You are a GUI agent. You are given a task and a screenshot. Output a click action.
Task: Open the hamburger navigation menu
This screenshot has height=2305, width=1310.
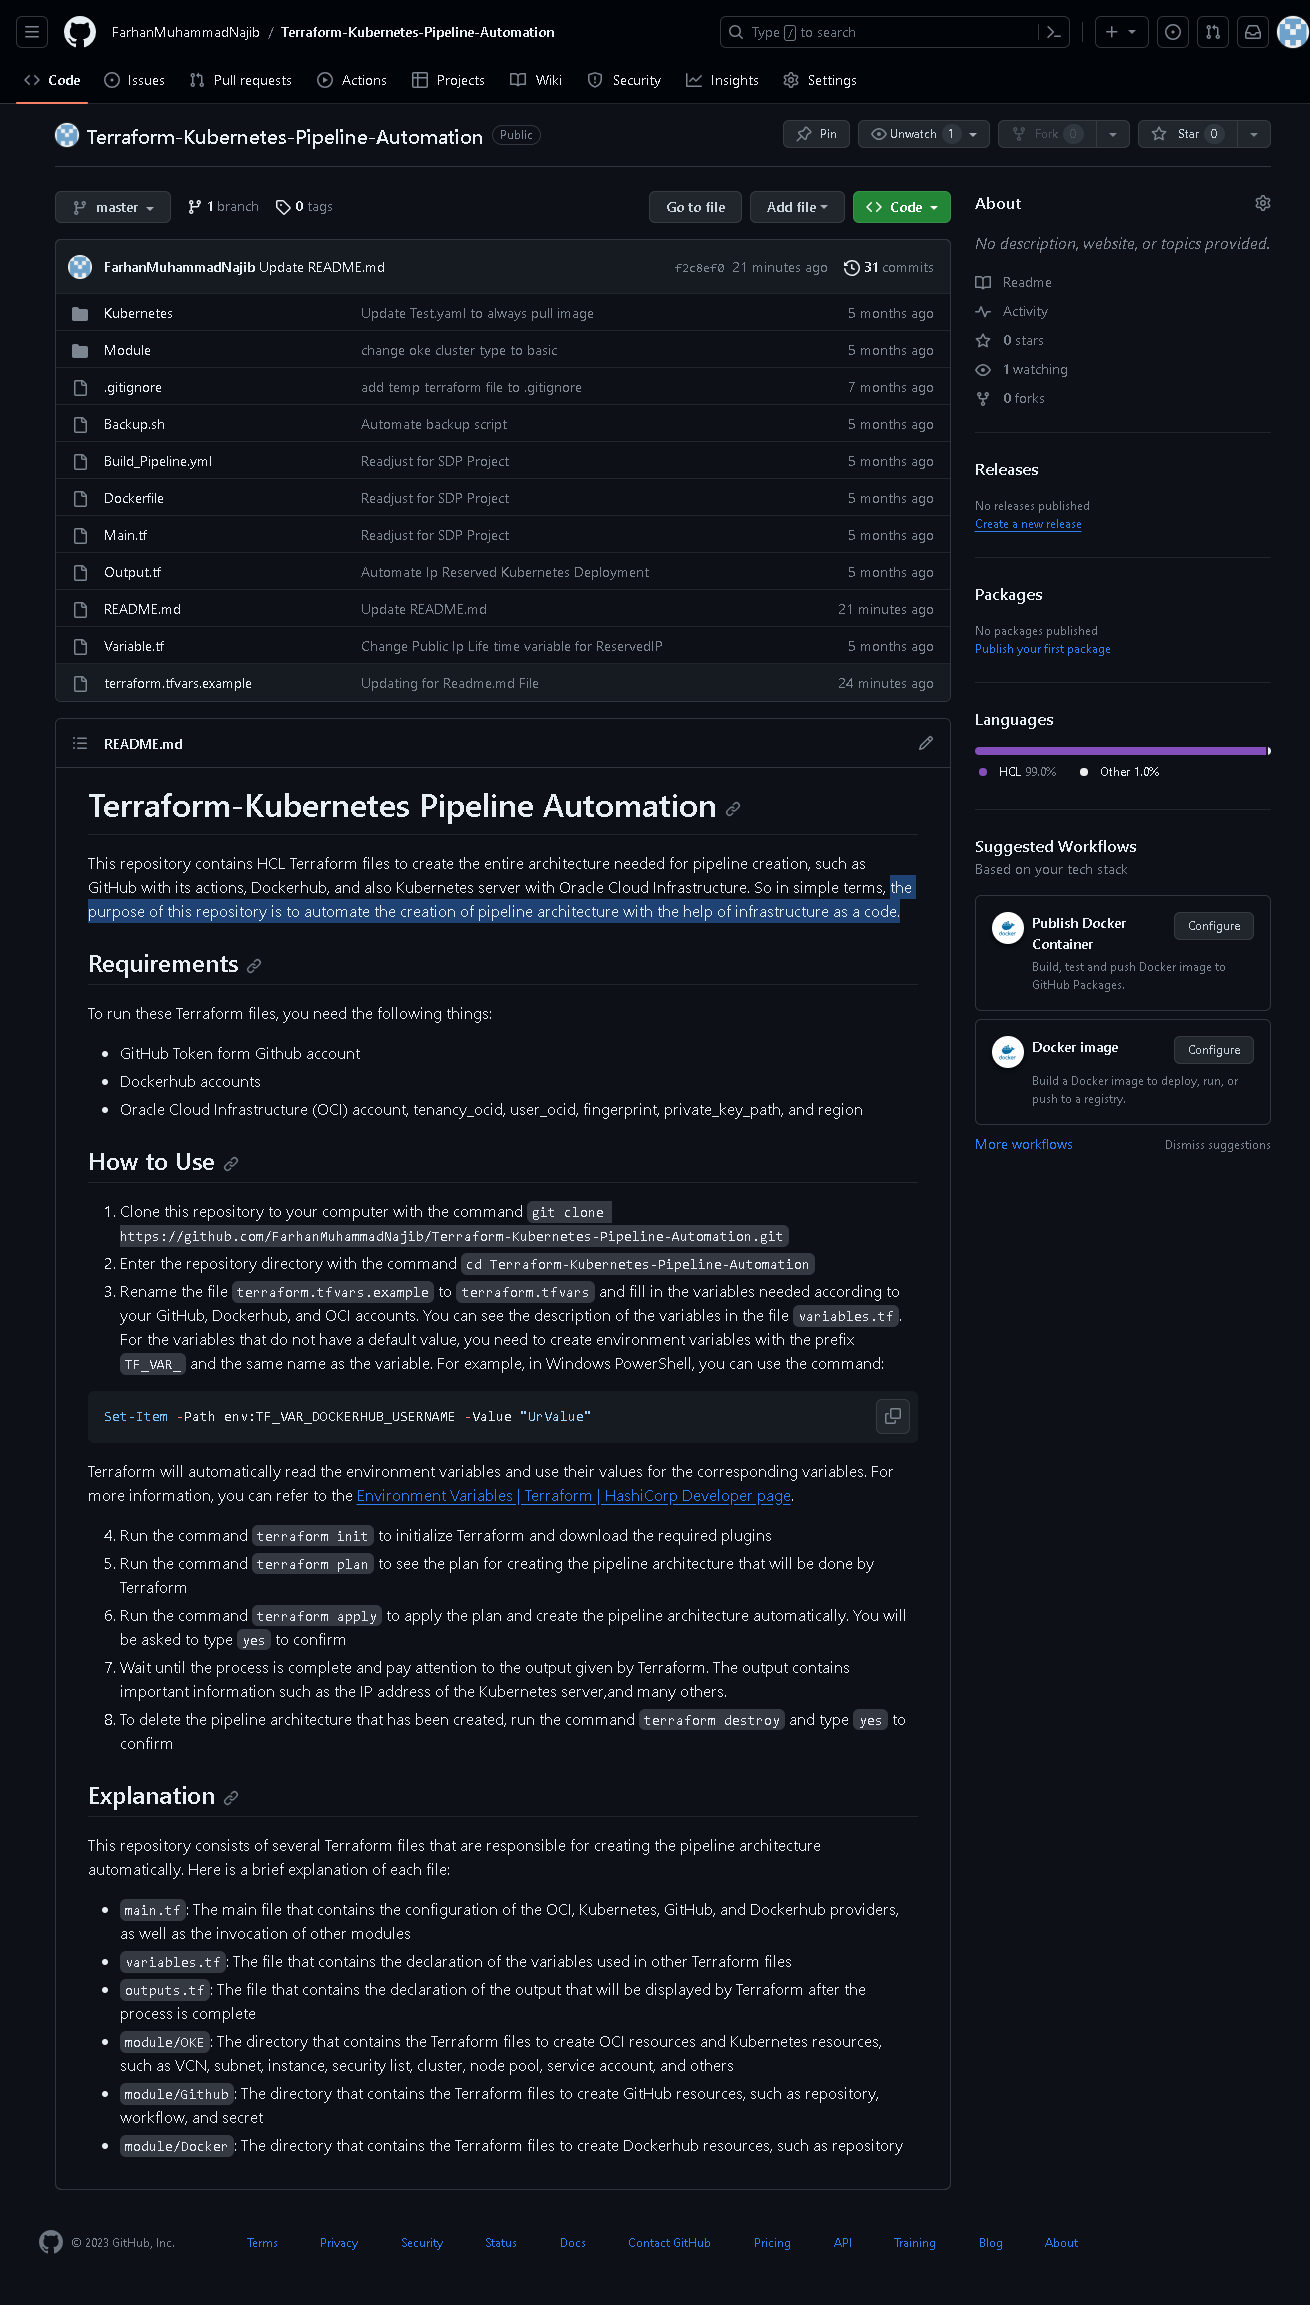pyautogui.click(x=32, y=32)
